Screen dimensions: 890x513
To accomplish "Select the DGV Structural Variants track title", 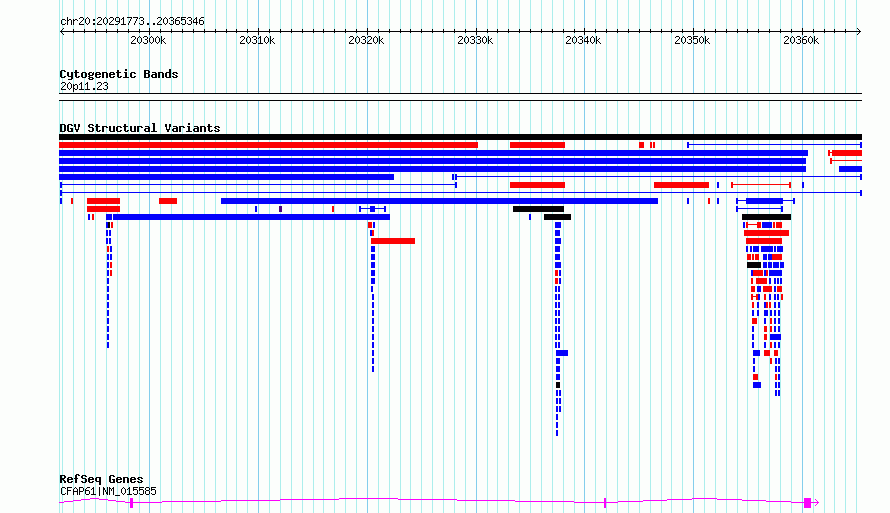I will 140,128.
